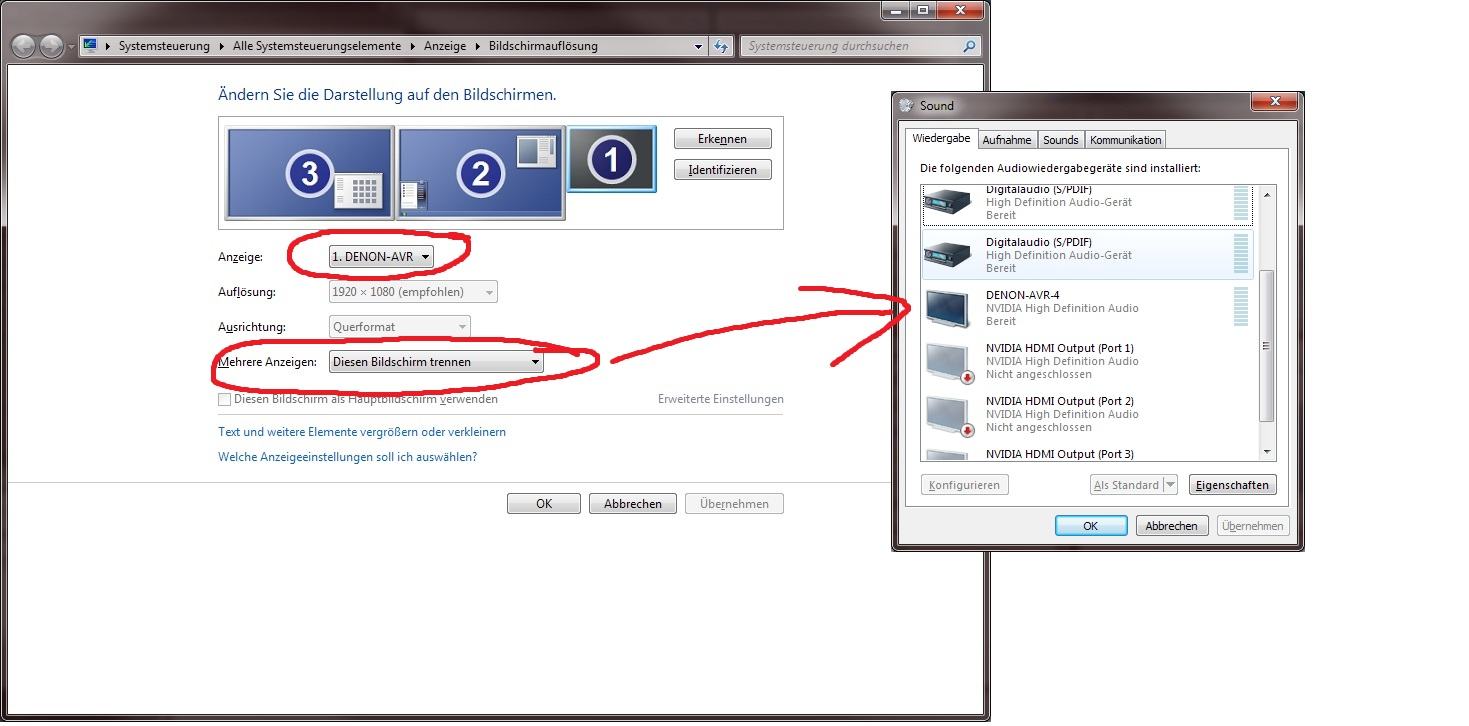Image resolution: width=1469 pixels, height=726 pixels.
Task: Click Übernehmen in the display settings window
Action: click(x=734, y=504)
